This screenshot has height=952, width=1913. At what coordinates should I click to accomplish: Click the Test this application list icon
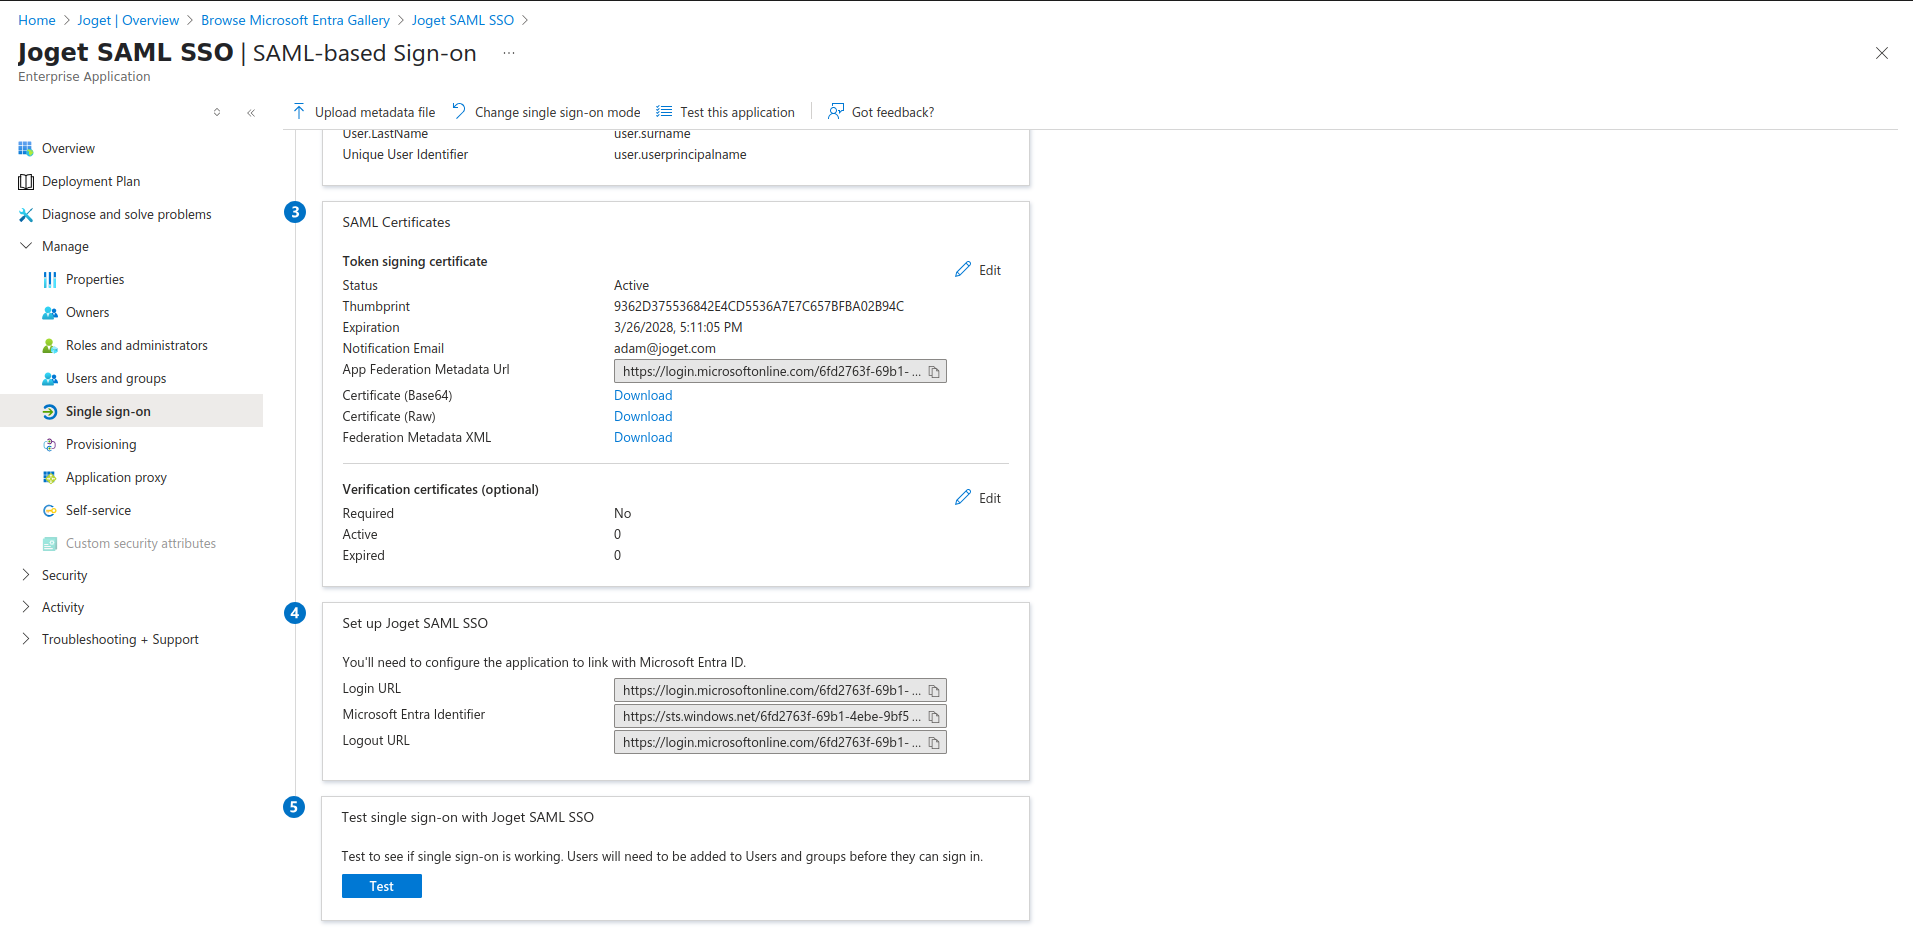664,111
